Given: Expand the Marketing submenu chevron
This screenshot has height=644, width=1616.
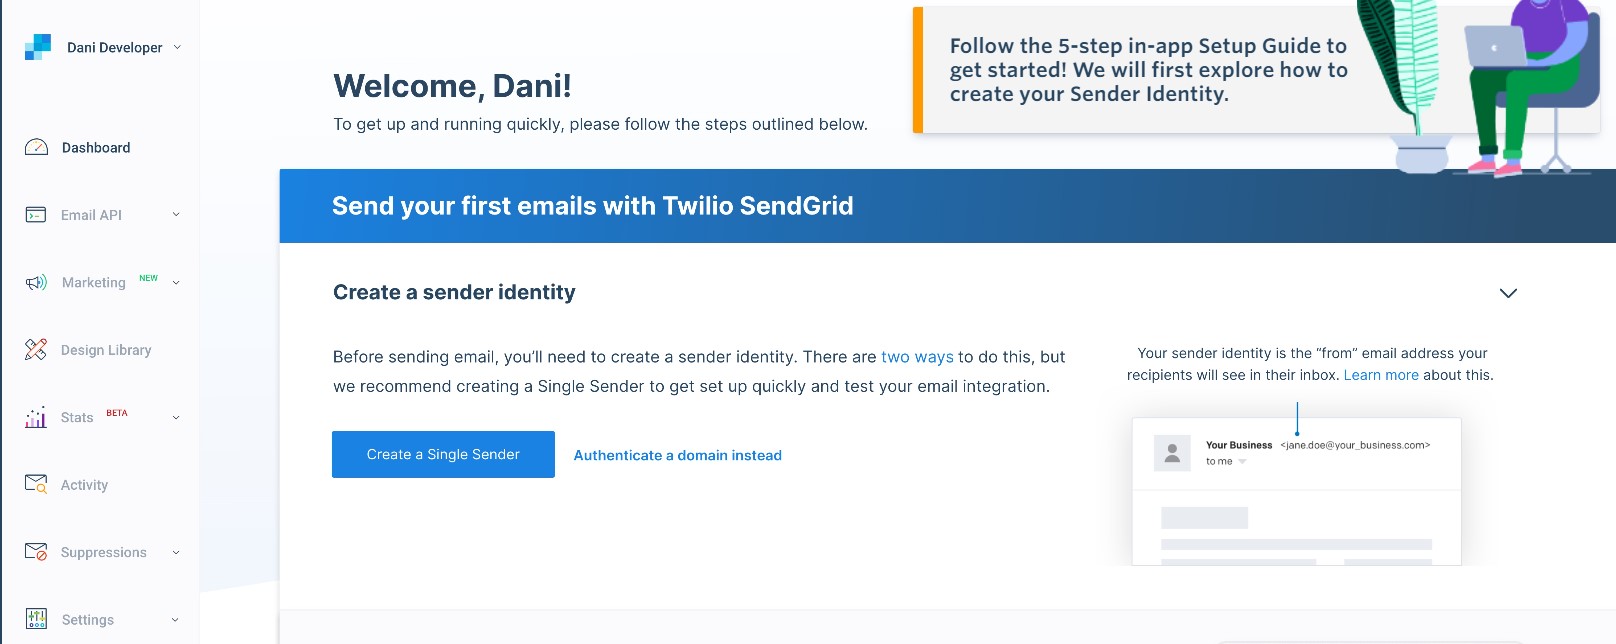Looking at the screenshot, I should [x=176, y=283].
